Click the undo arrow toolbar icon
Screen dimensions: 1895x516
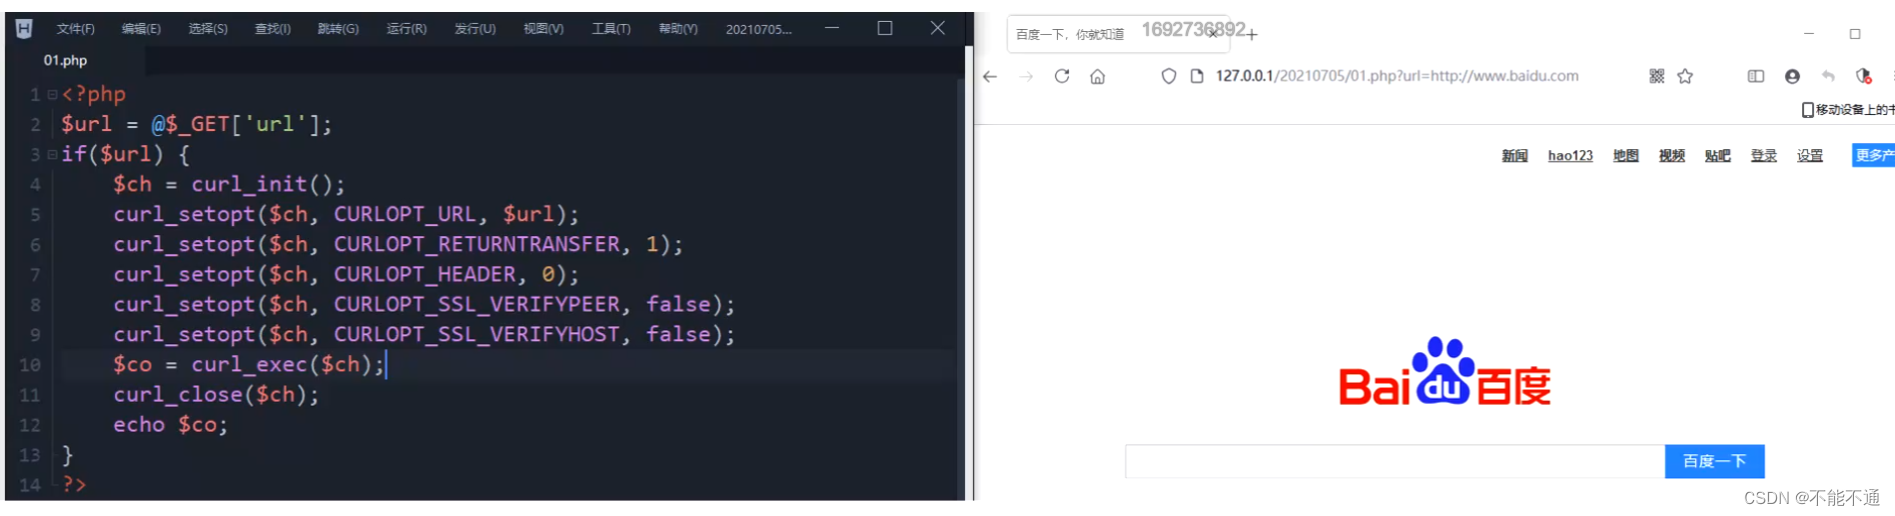pos(1828,76)
